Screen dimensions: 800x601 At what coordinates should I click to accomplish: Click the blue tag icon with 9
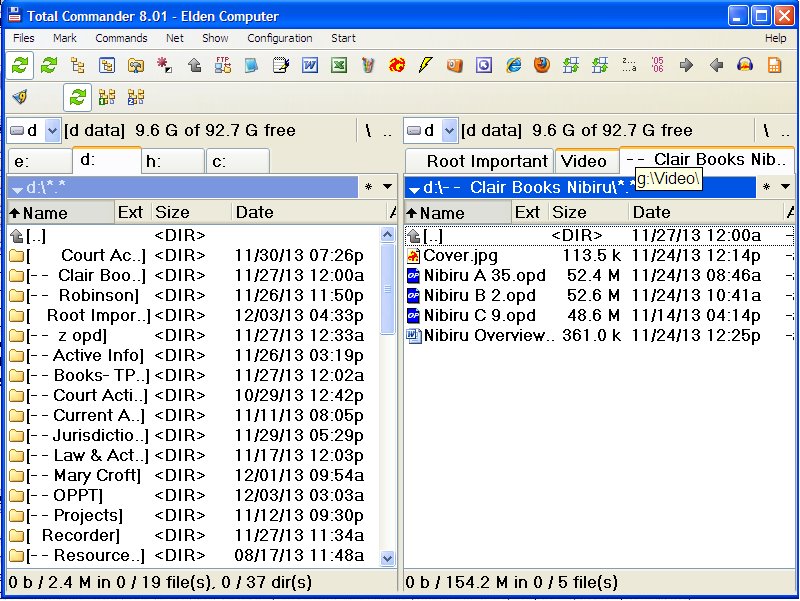pyautogui.click(x=20, y=97)
